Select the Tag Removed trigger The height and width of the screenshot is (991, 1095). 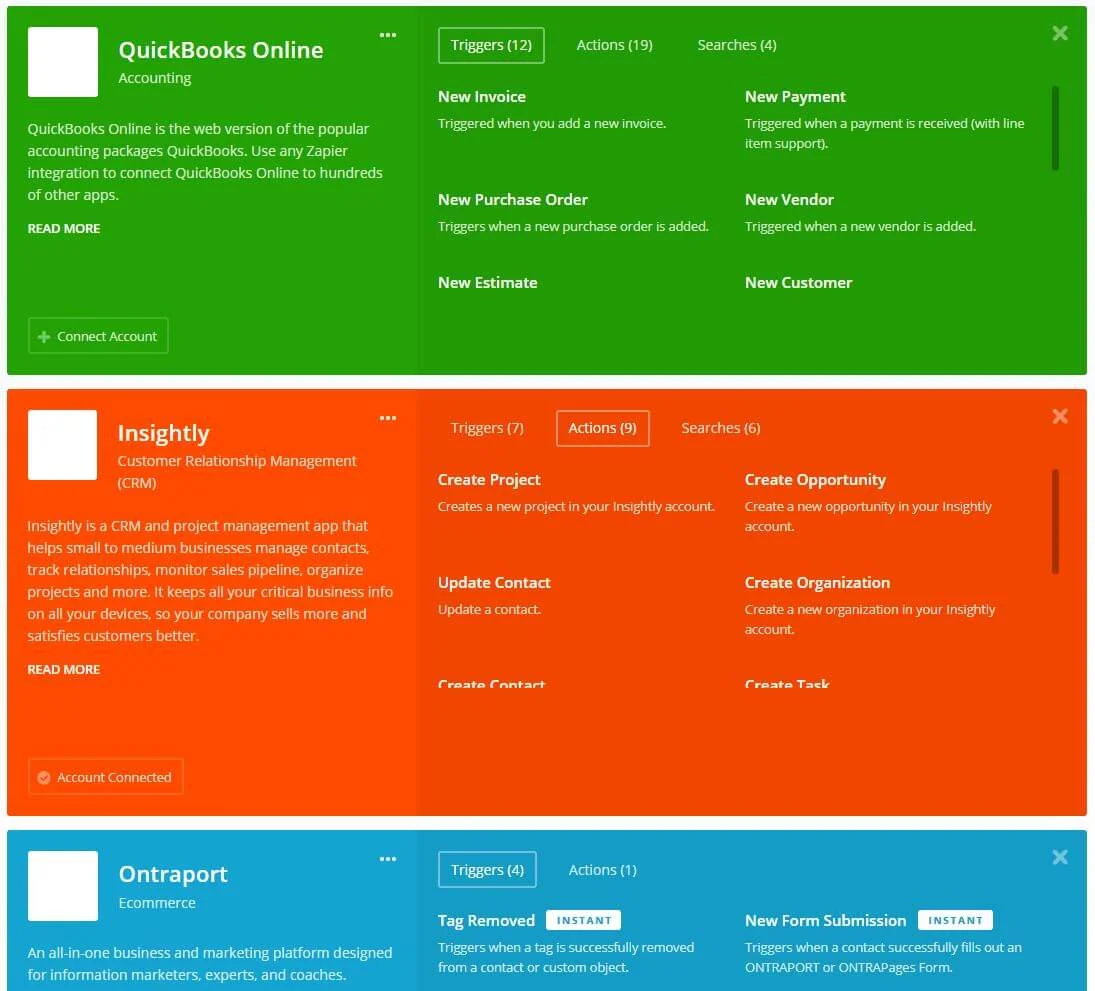coord(486,921)
